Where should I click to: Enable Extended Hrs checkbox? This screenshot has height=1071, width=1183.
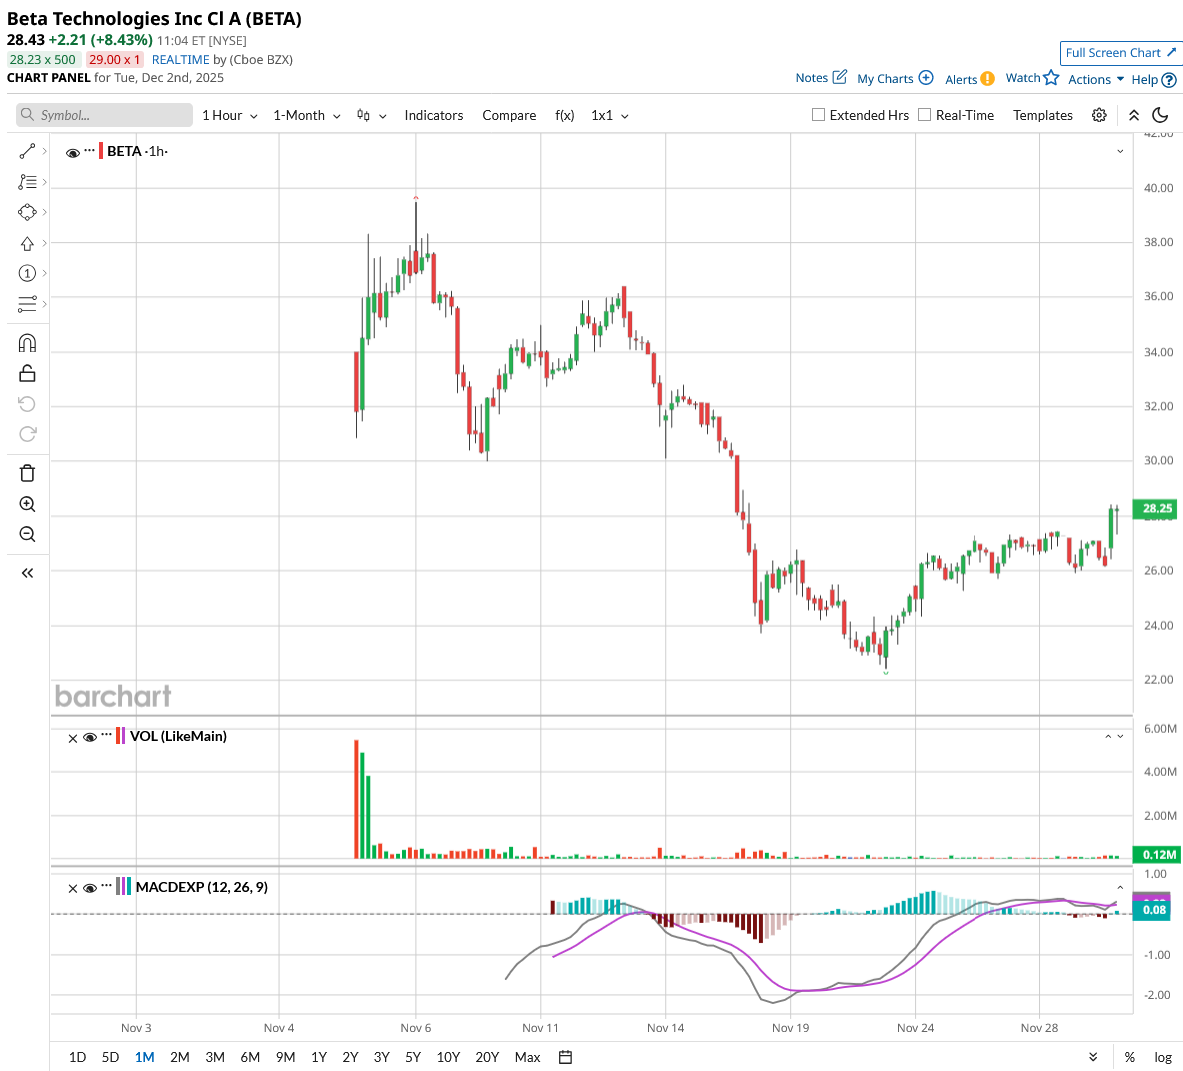(818, 115)
